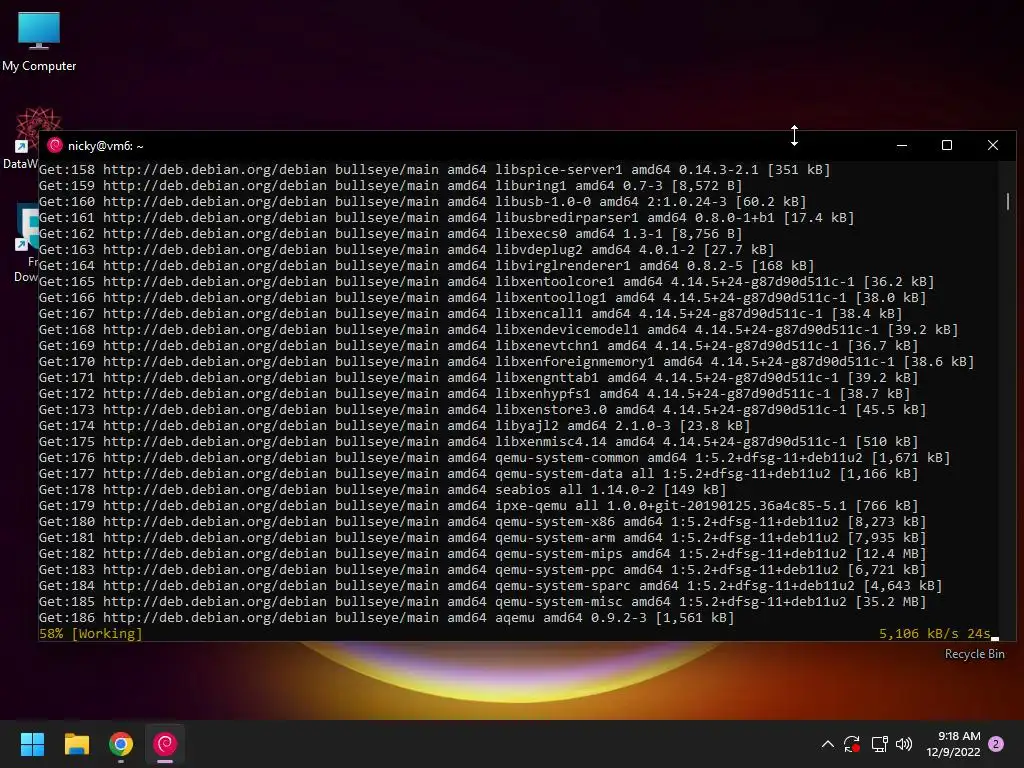Click the Get:161 libusbredirparser1 line

click(x=447, y=217)
